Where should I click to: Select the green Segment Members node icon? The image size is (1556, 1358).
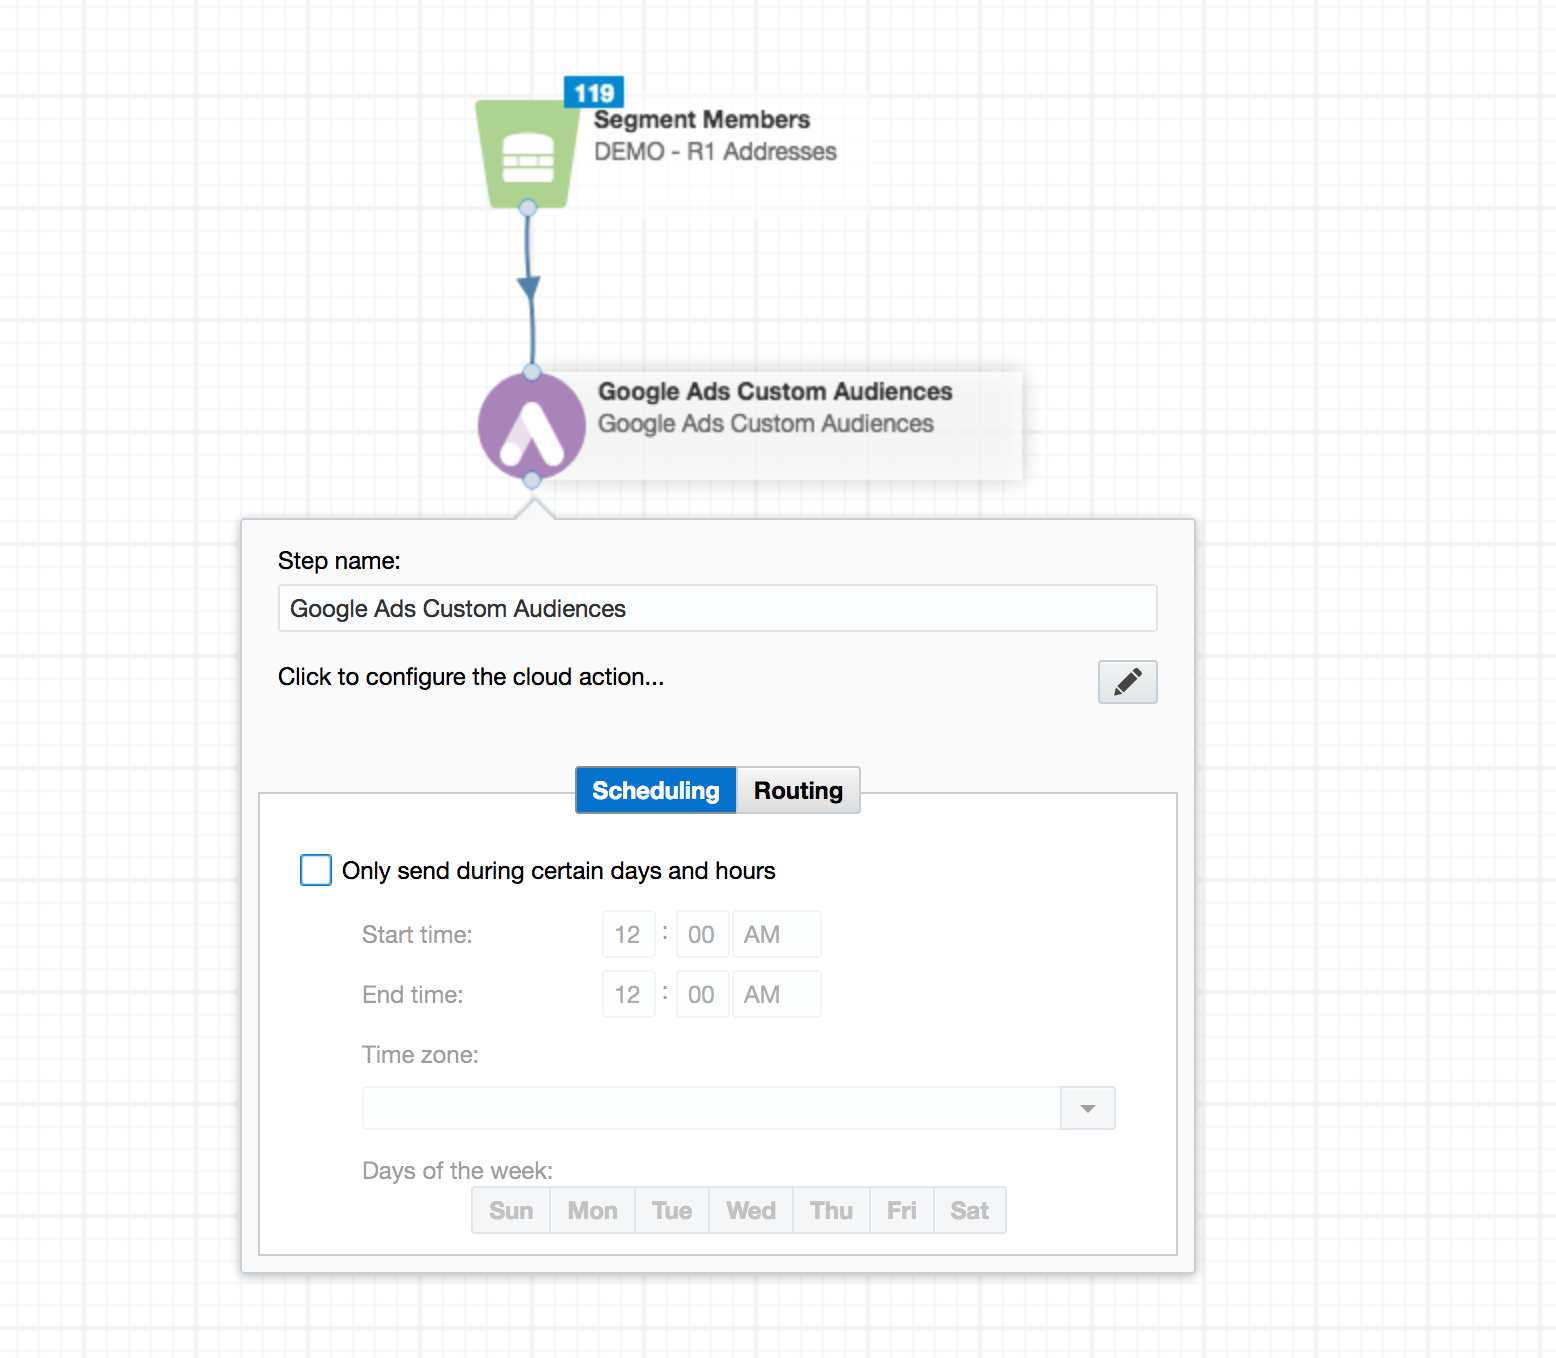(x=527, y=154)
